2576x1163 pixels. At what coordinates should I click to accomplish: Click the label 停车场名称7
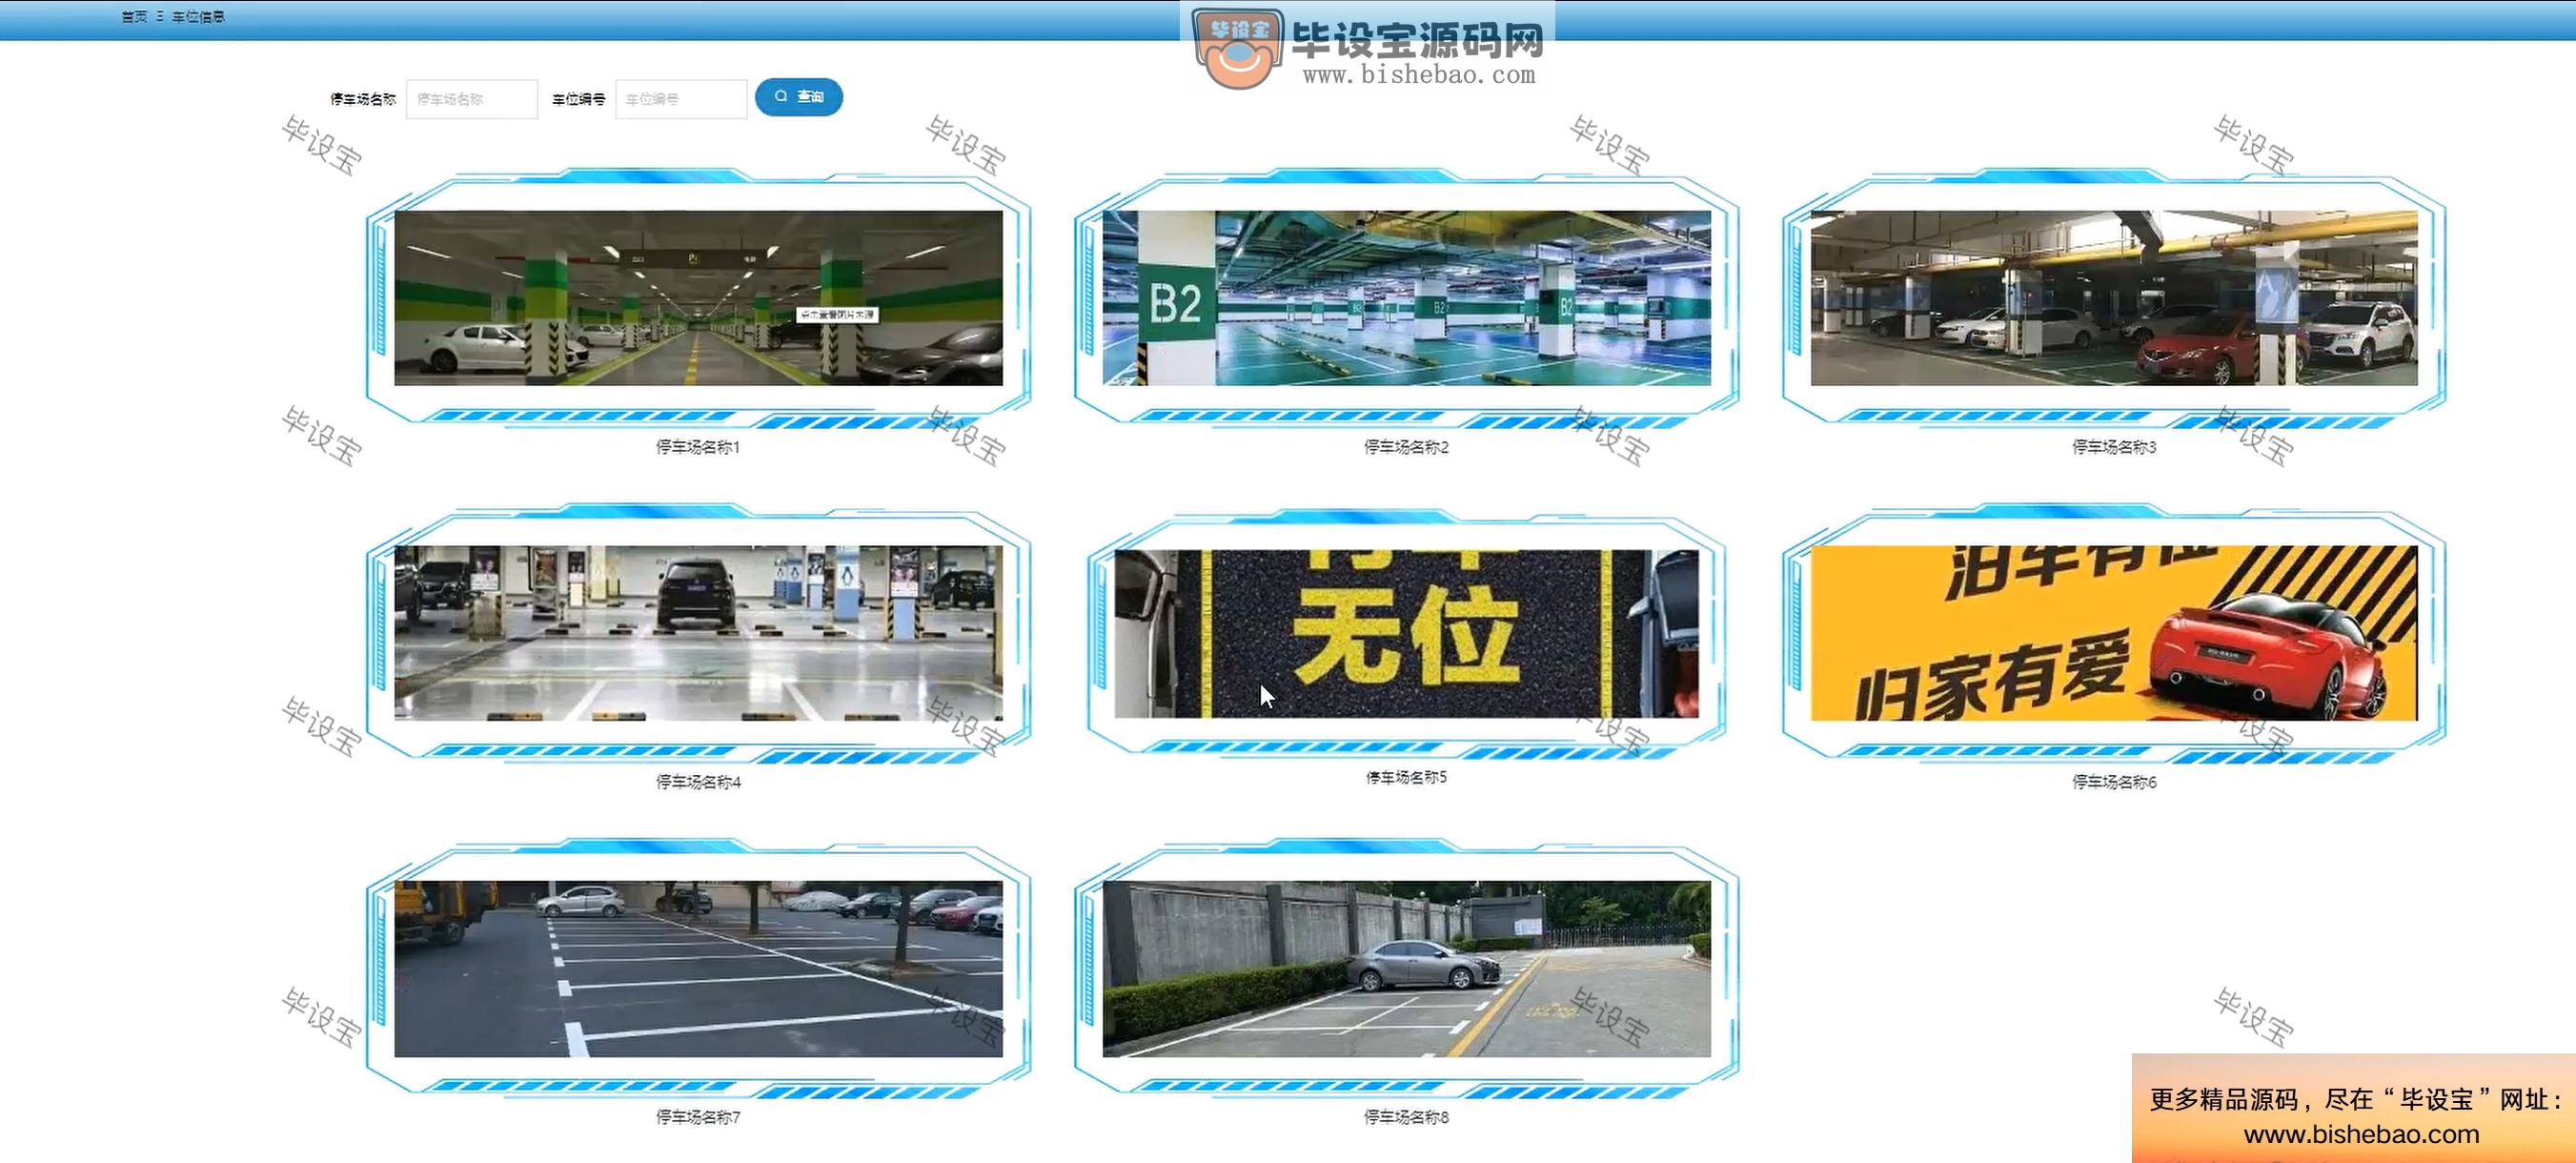tap(698, 1117)
